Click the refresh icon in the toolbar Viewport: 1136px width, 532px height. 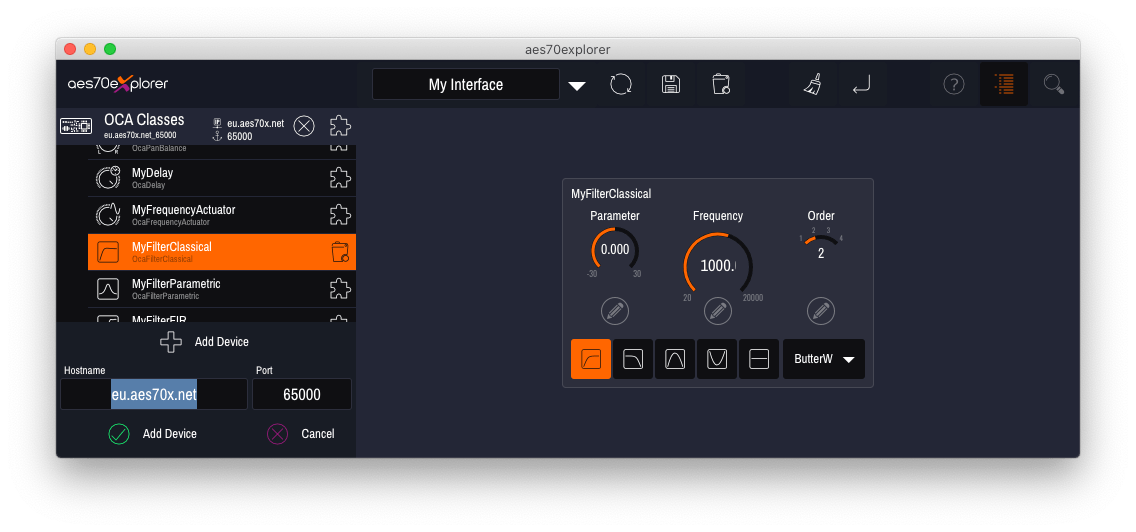[621, 85]
